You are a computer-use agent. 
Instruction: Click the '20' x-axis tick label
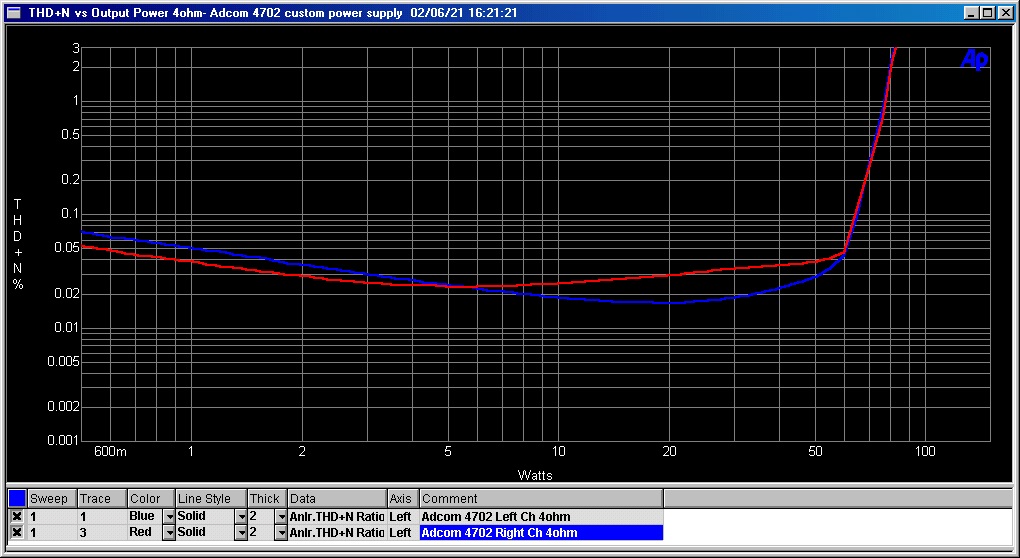669,451
